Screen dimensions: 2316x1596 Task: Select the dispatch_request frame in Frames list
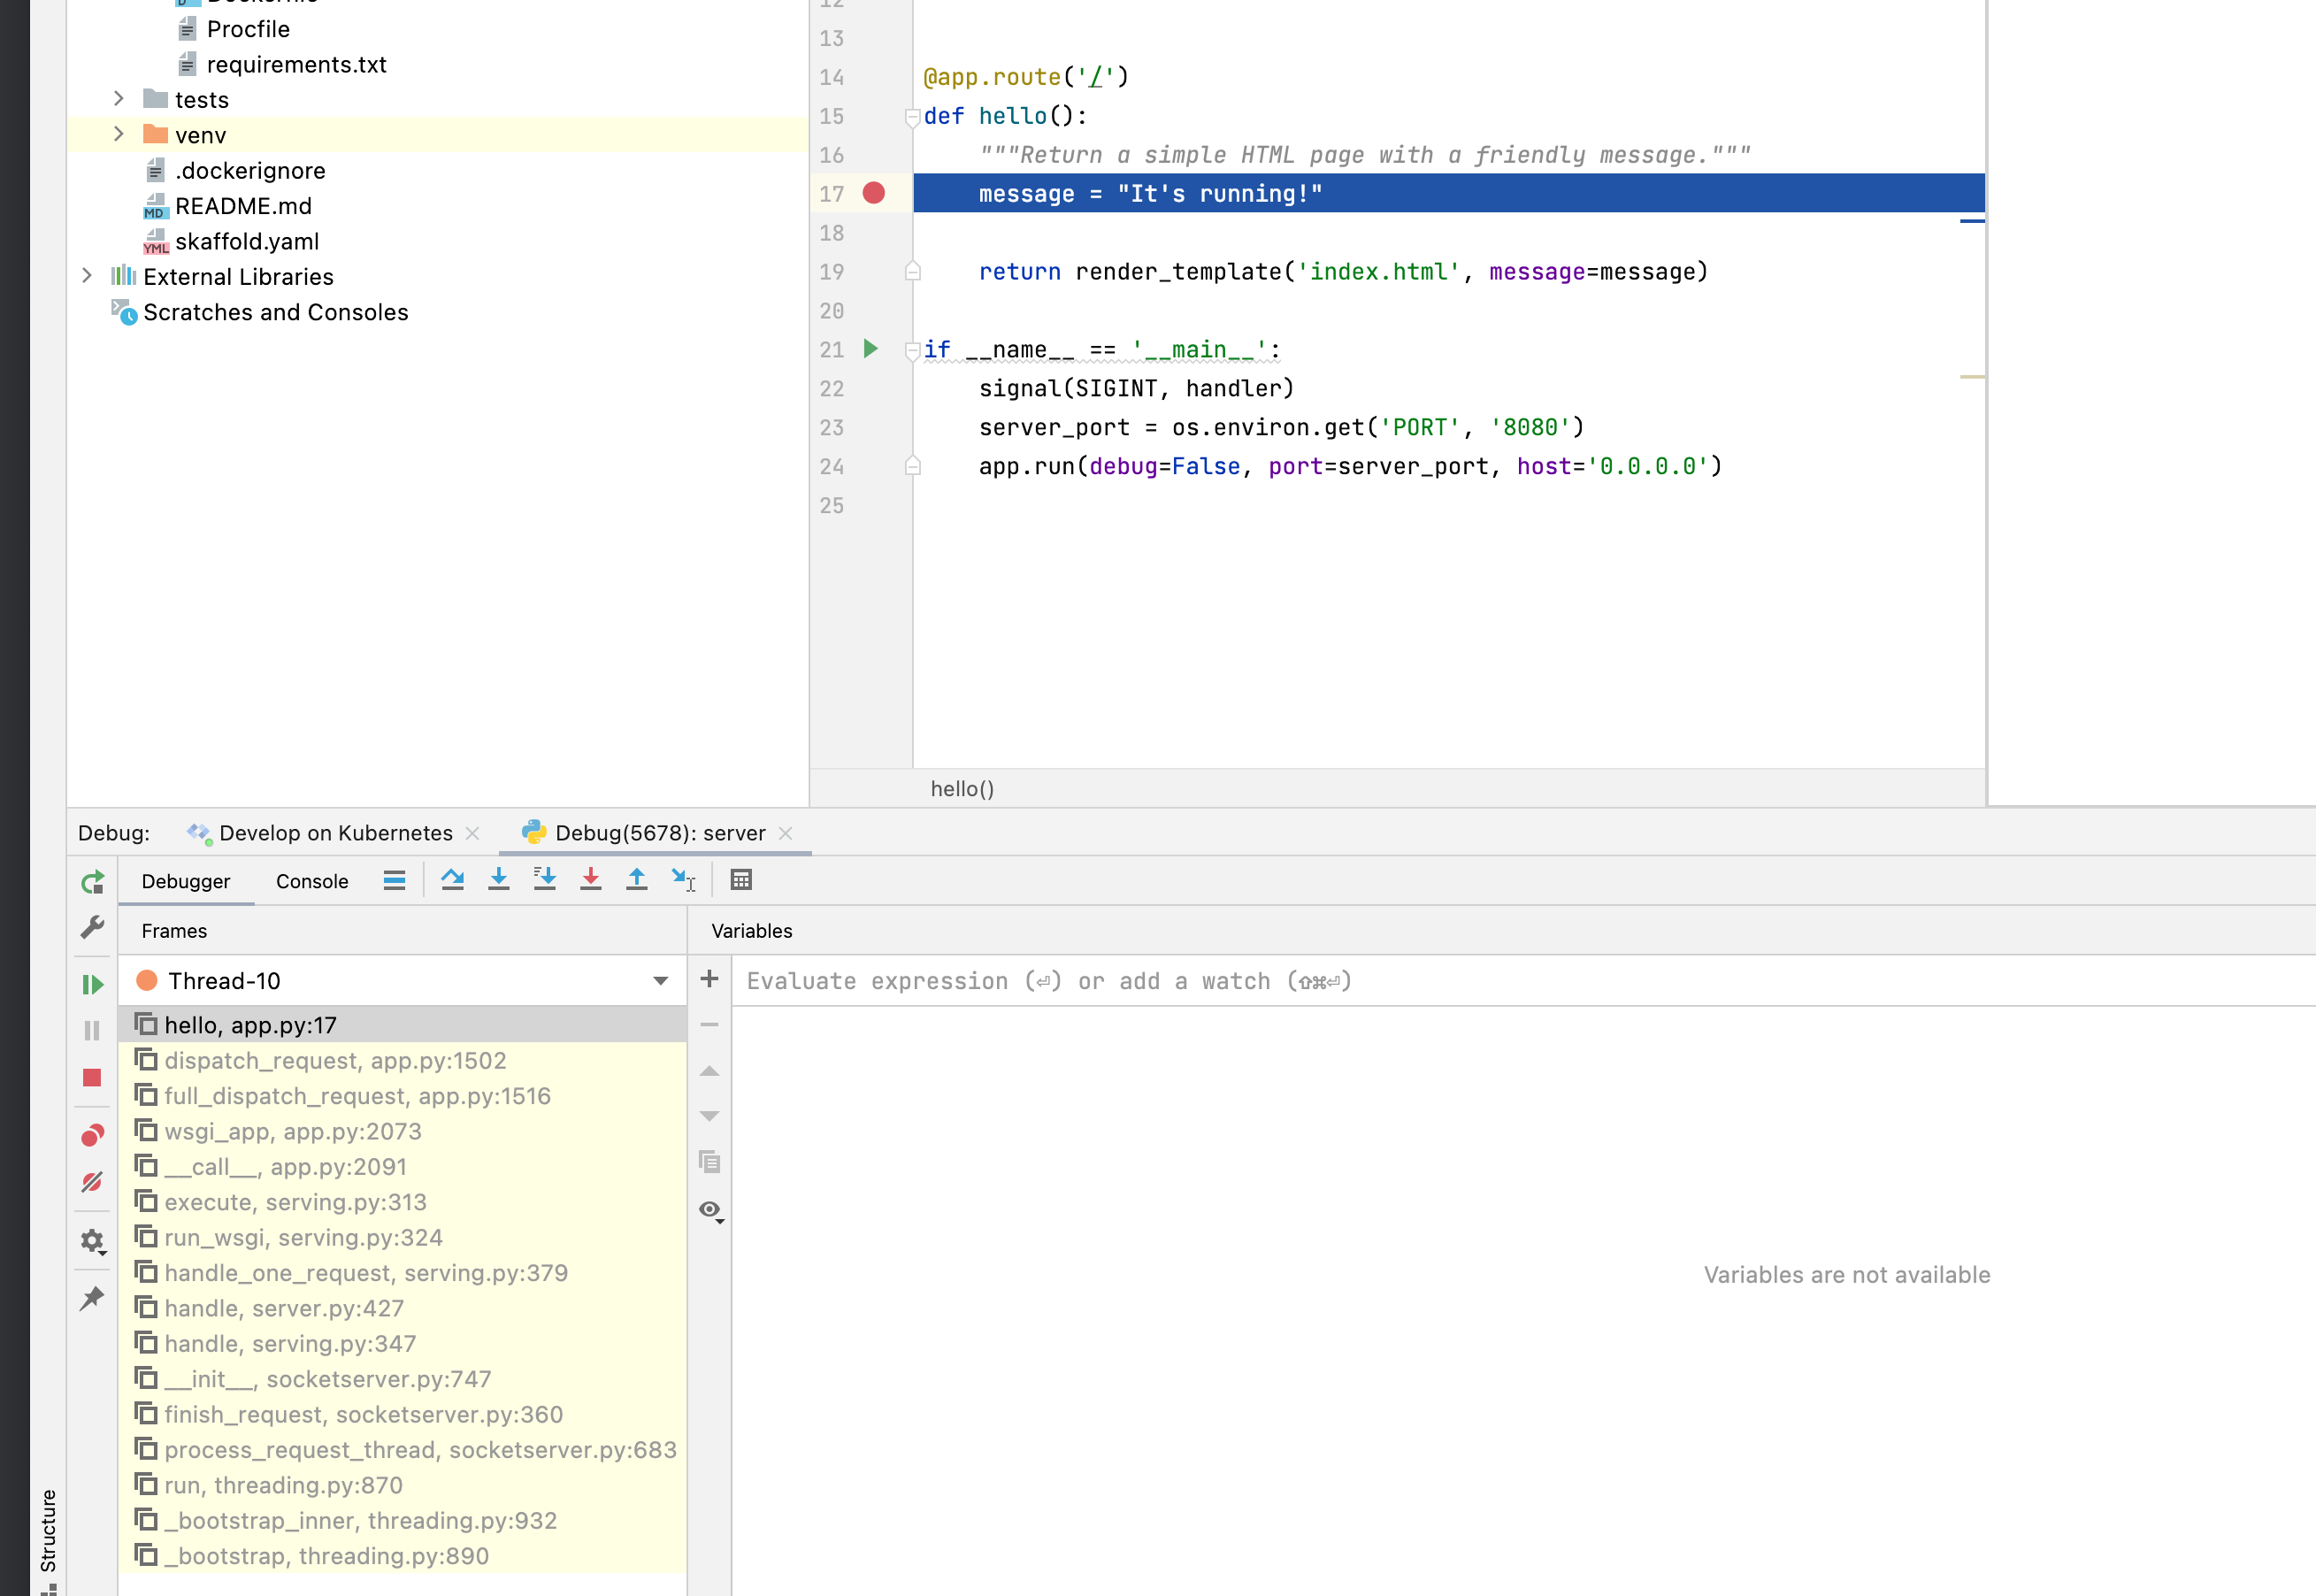coord(335,1060)
